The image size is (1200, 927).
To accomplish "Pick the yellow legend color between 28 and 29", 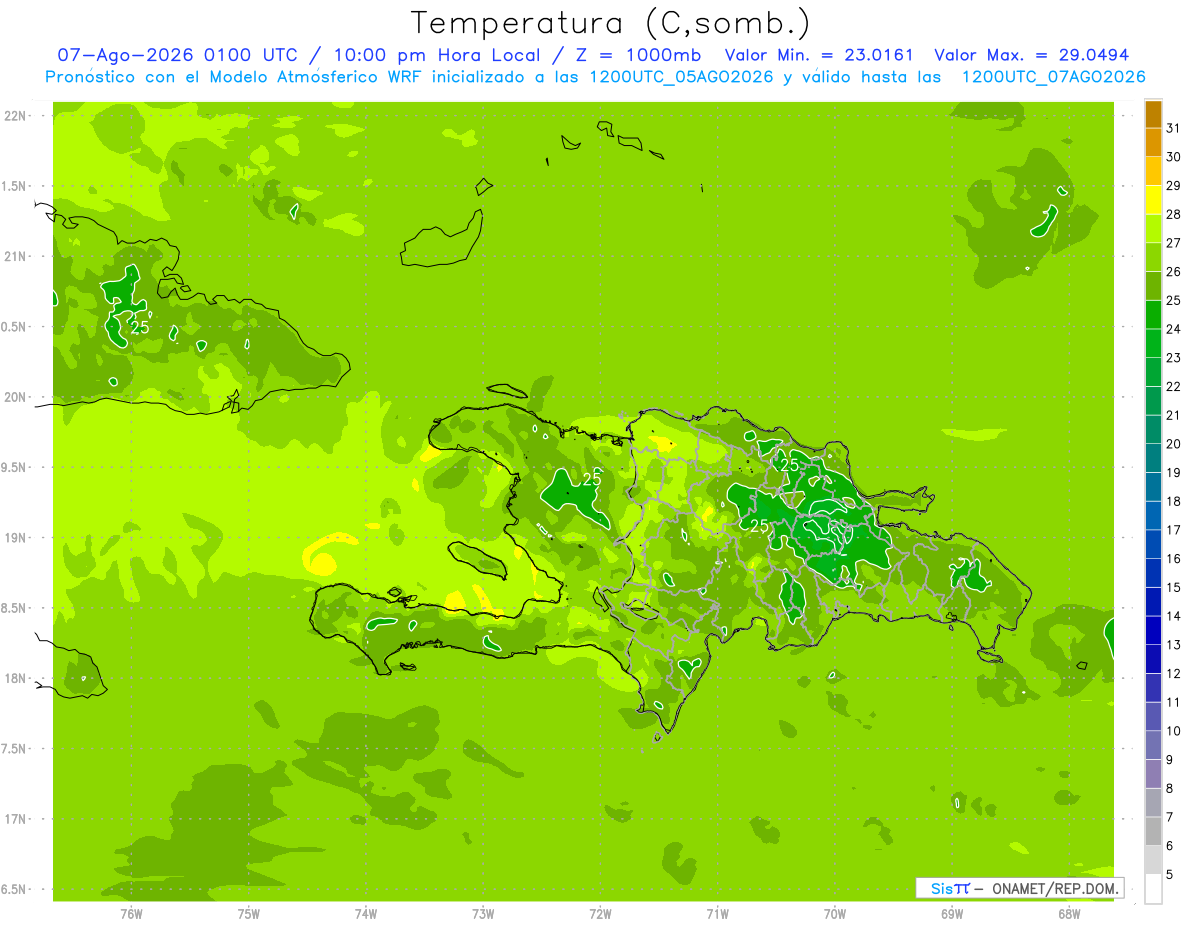I will tap(1153, 200).
